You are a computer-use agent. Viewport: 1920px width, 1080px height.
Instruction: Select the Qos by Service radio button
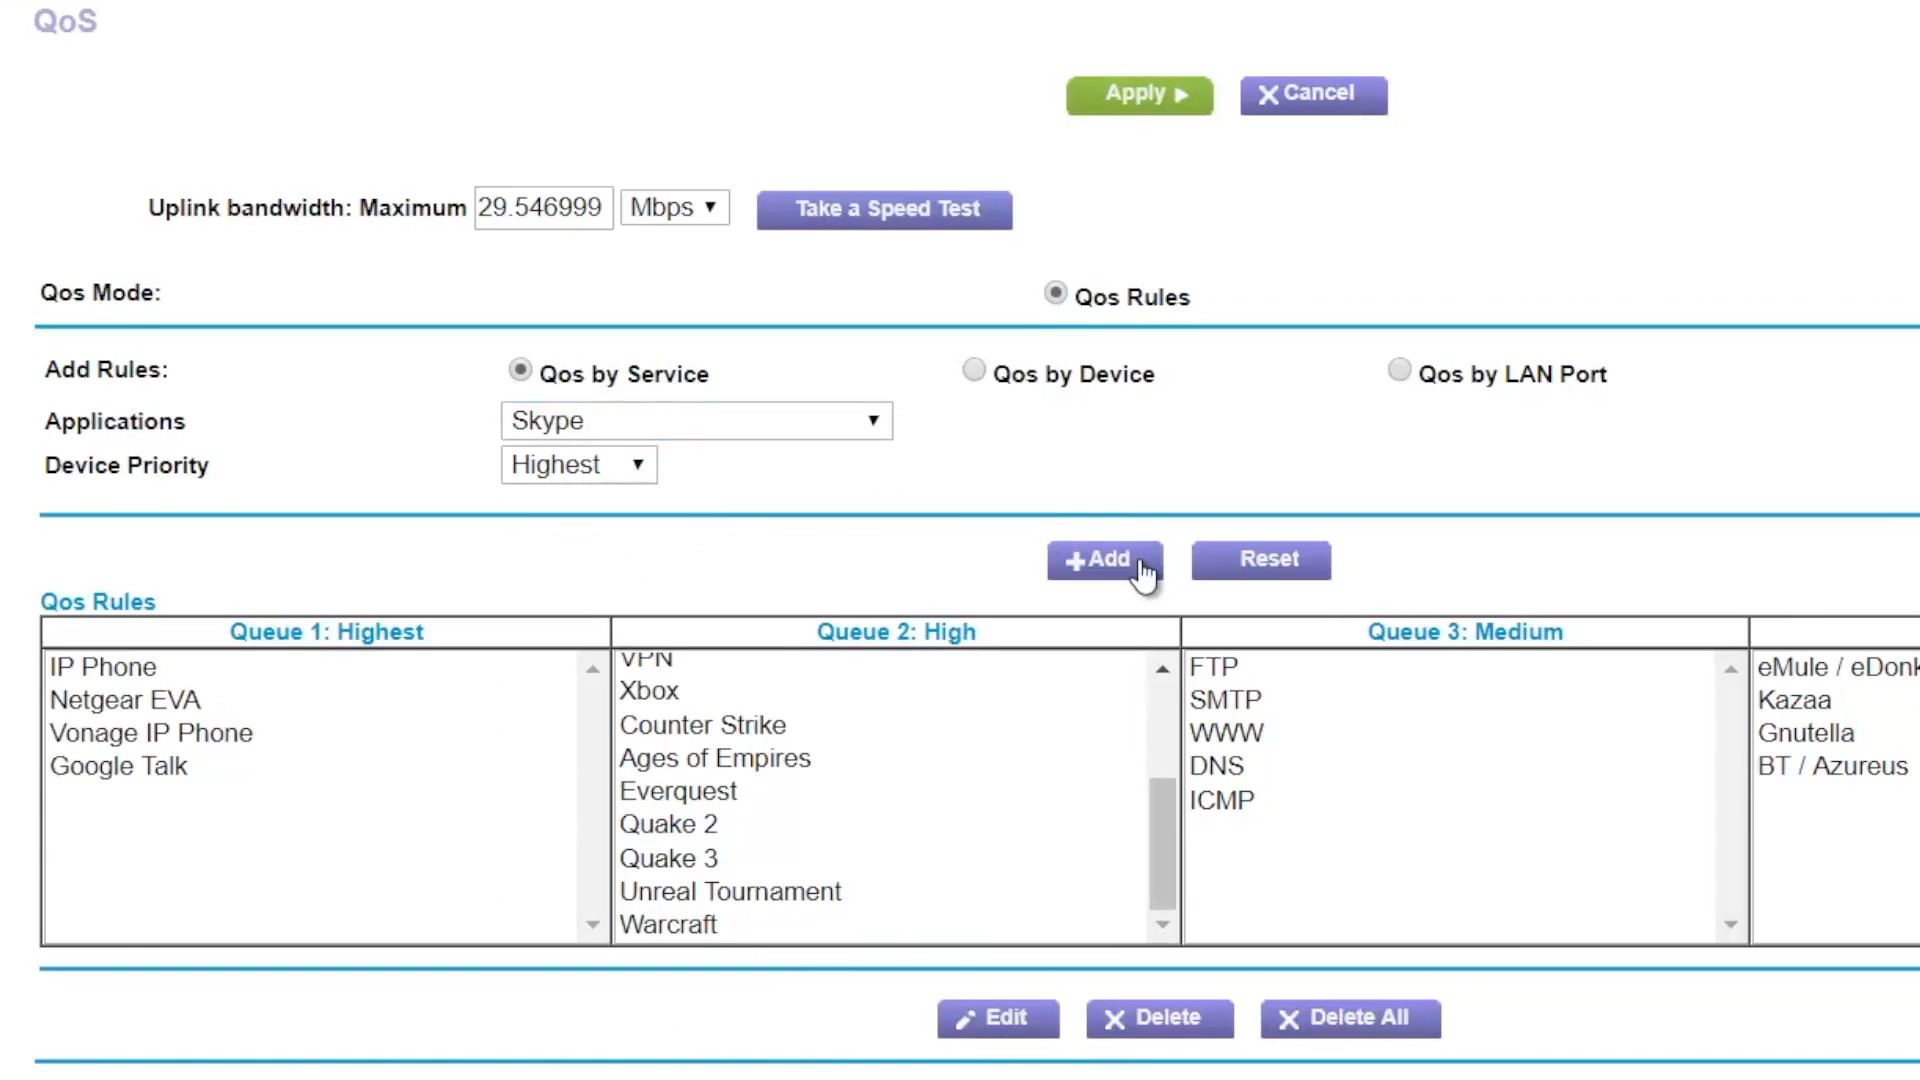[x=520, y=371]
